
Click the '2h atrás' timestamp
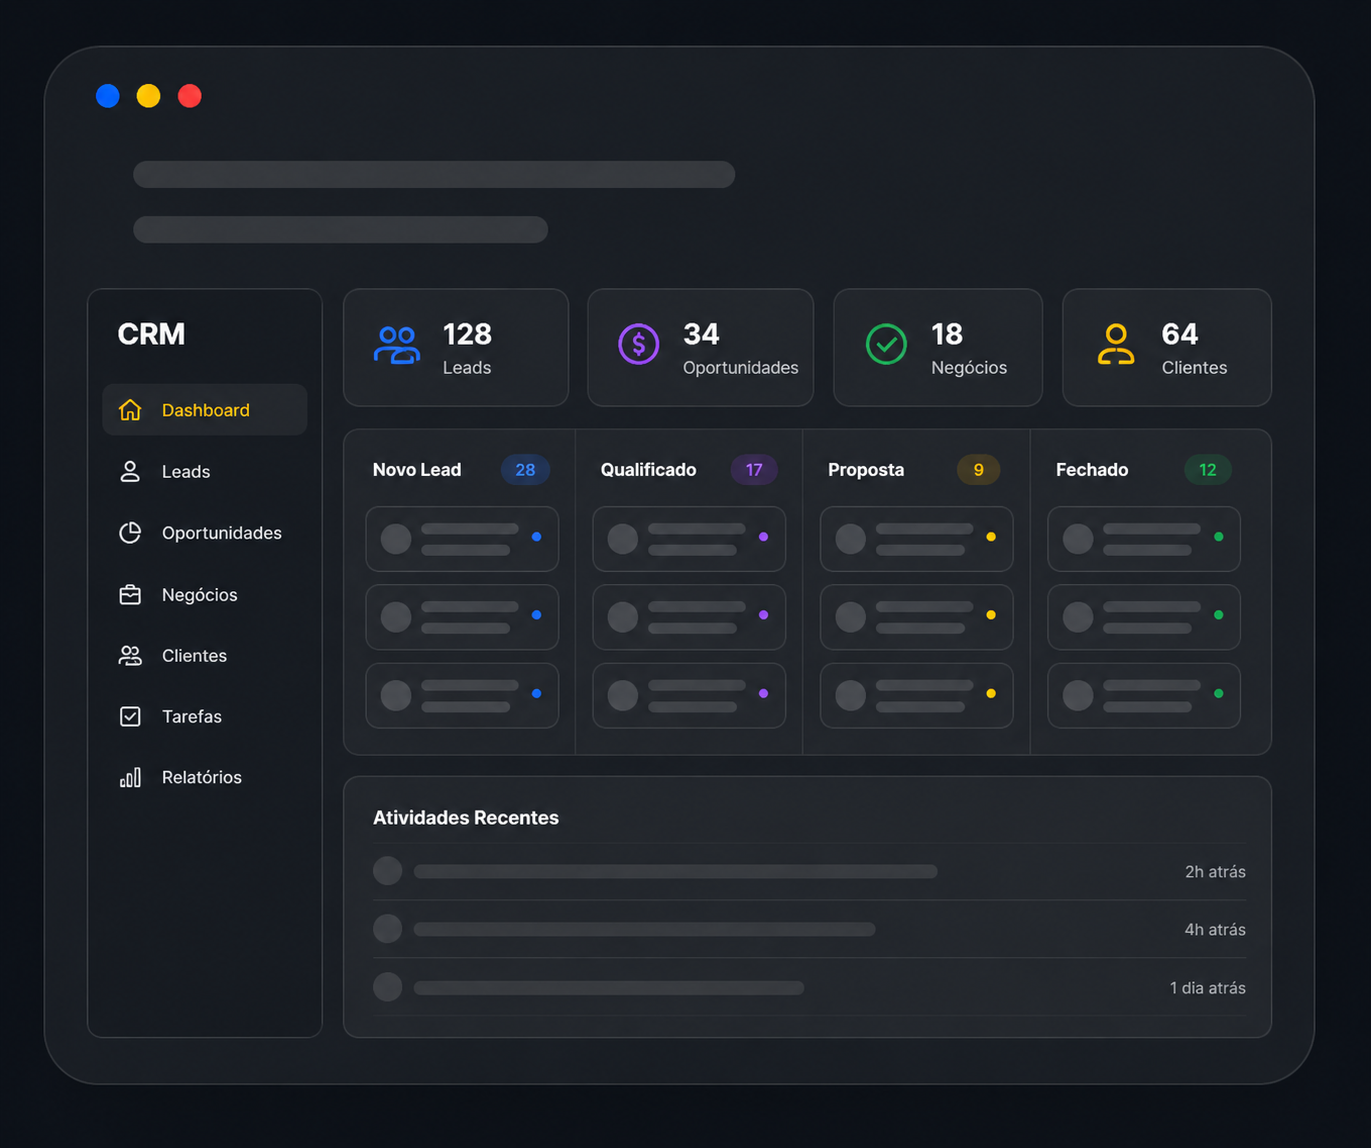click(1215, 872)
